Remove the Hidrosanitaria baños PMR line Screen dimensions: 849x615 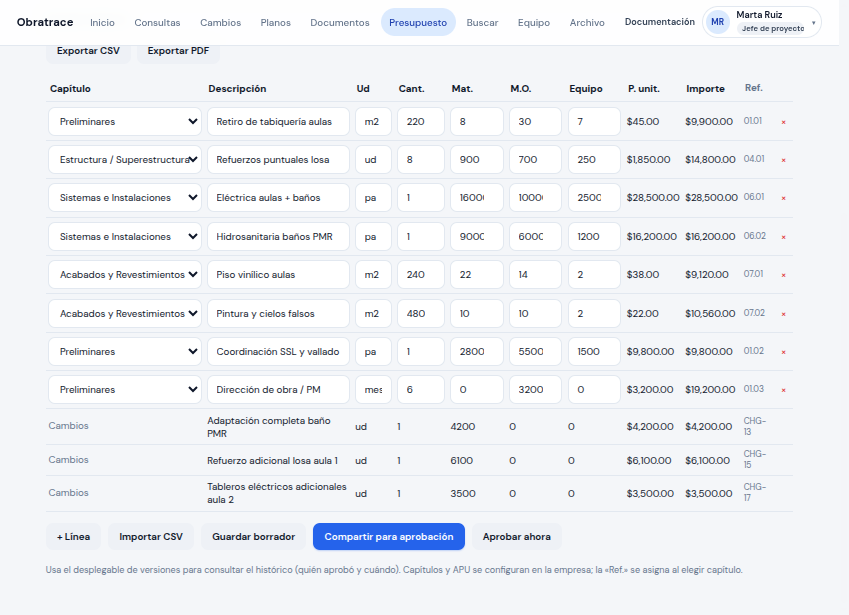click(x=783, y=237)
